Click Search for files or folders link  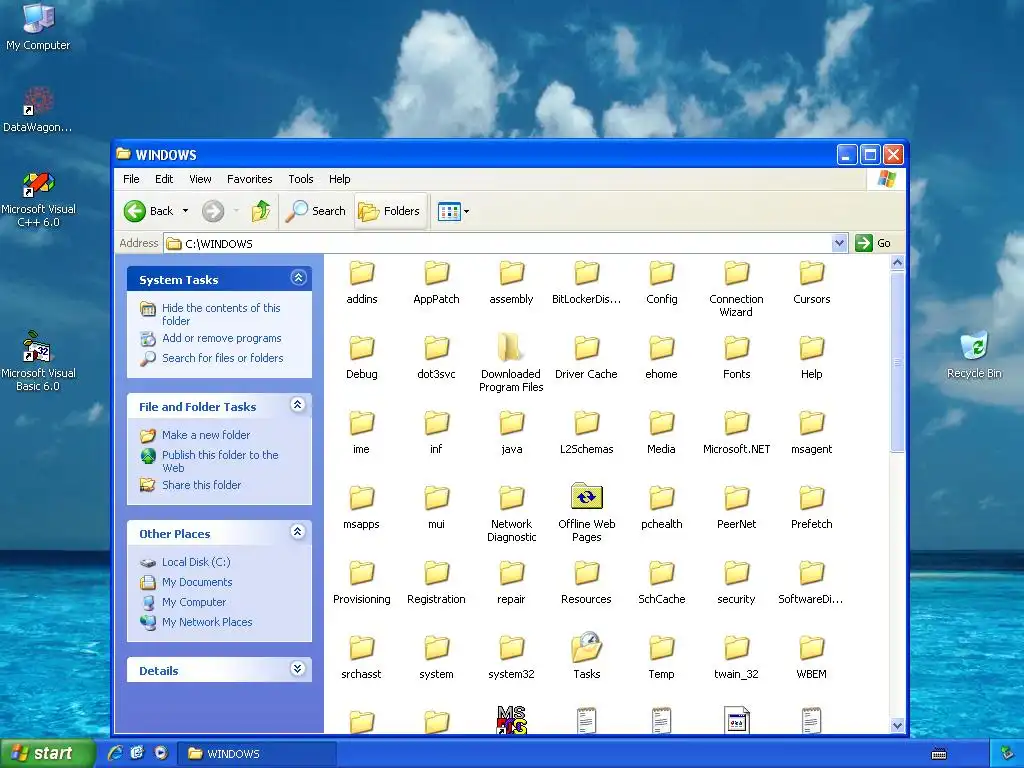pyautogui.click(x=223, y=358)
